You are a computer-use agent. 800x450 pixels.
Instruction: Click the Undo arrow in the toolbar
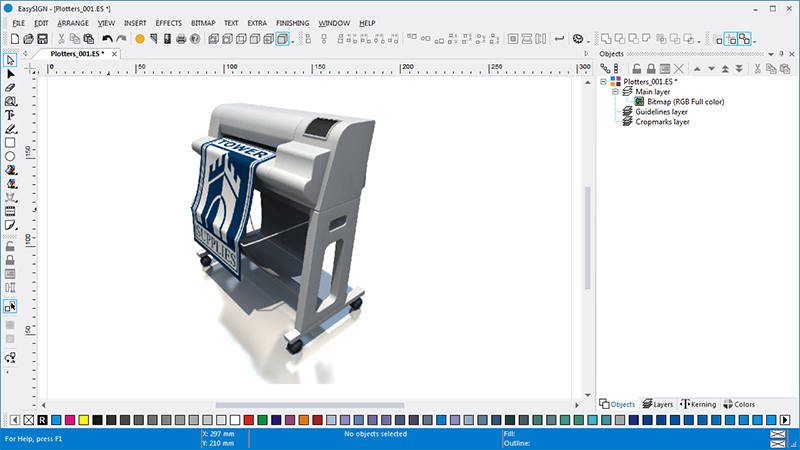[x=107, y=39]
